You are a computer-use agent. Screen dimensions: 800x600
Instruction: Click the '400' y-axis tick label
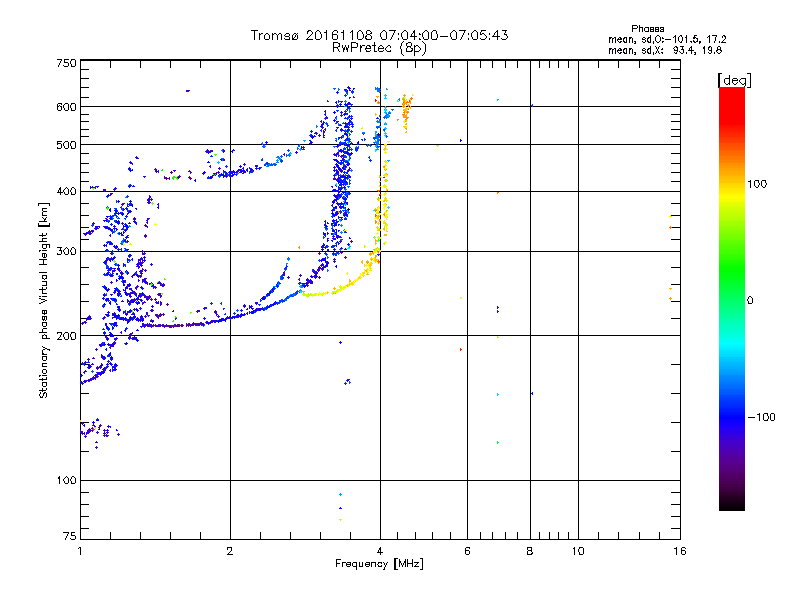66,191
